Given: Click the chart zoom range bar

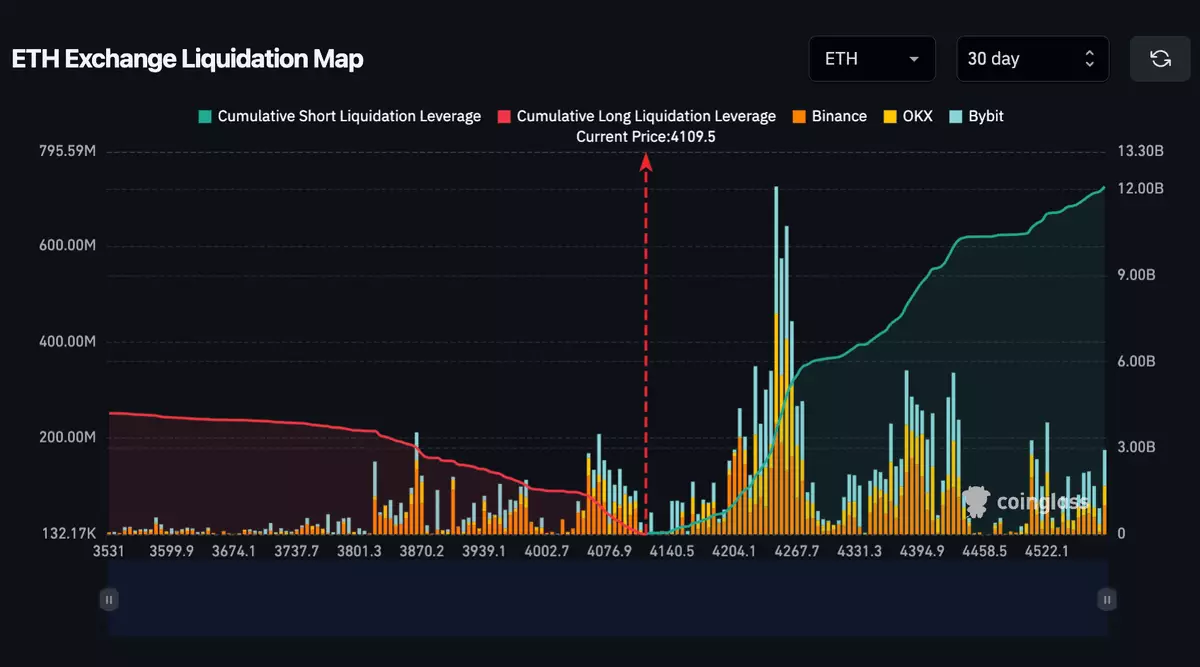Looking at the screenshot, I should click(x=607, y=599).
